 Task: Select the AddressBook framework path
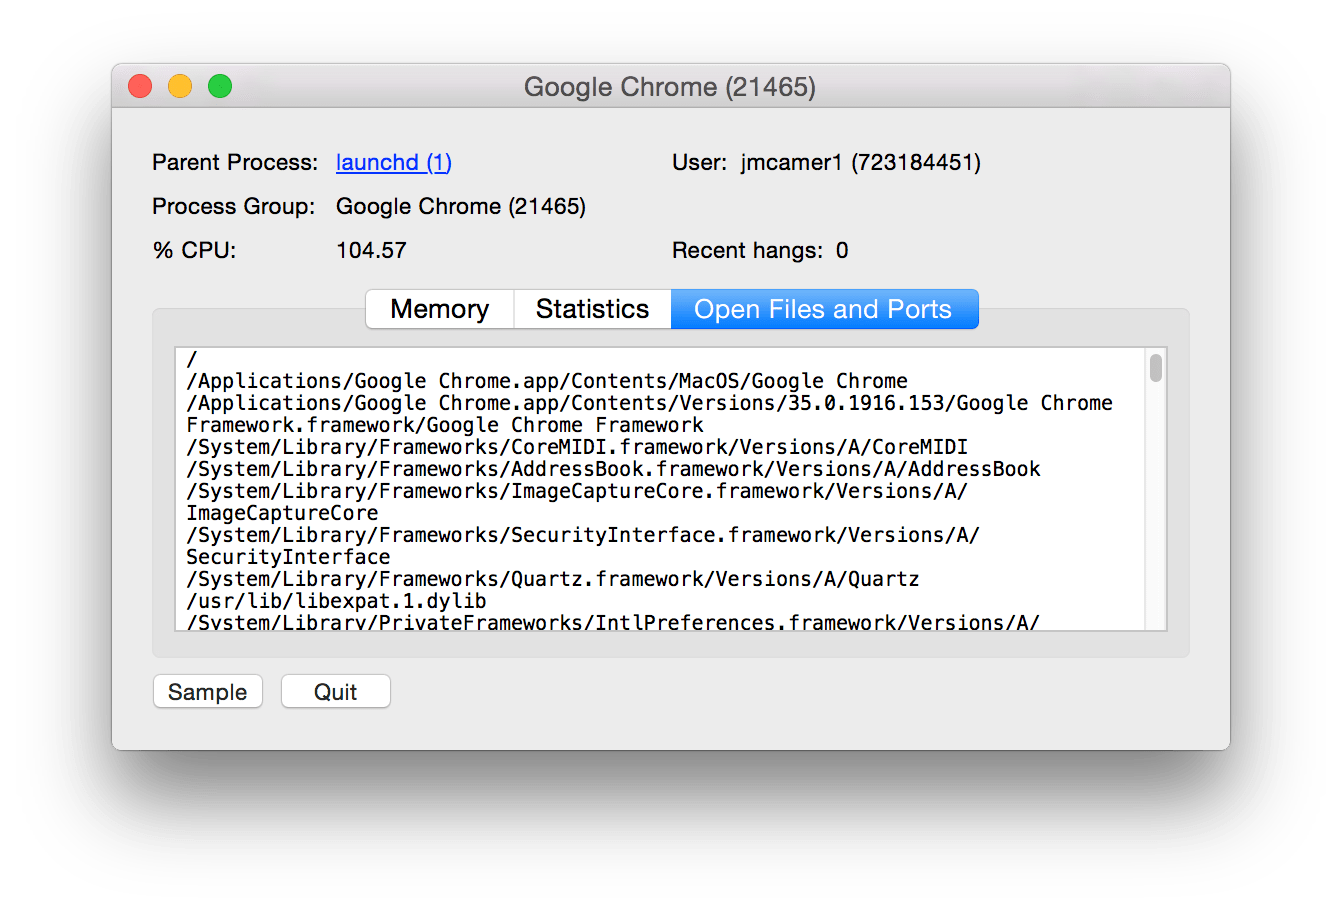click(613, 468)
